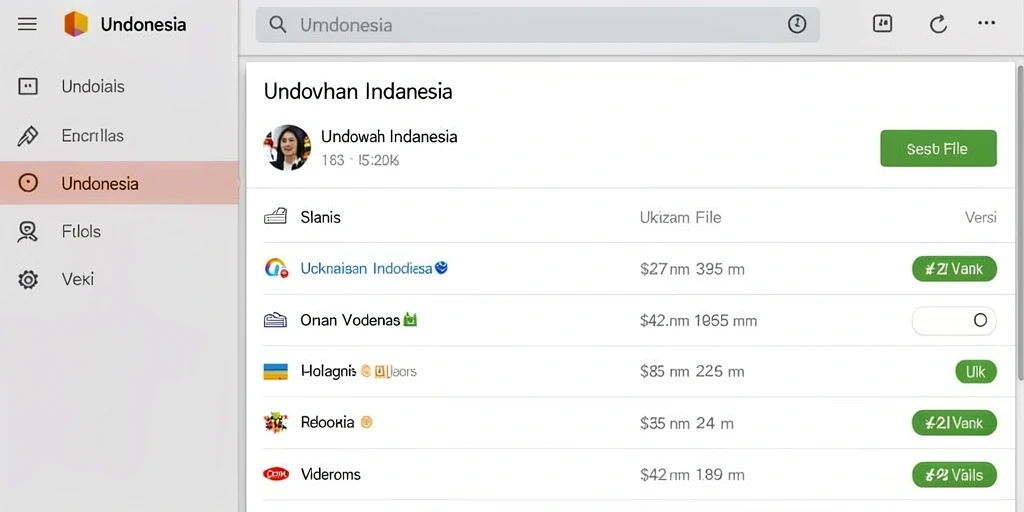Click the Vank button in Redookia row

pos(954,423)
